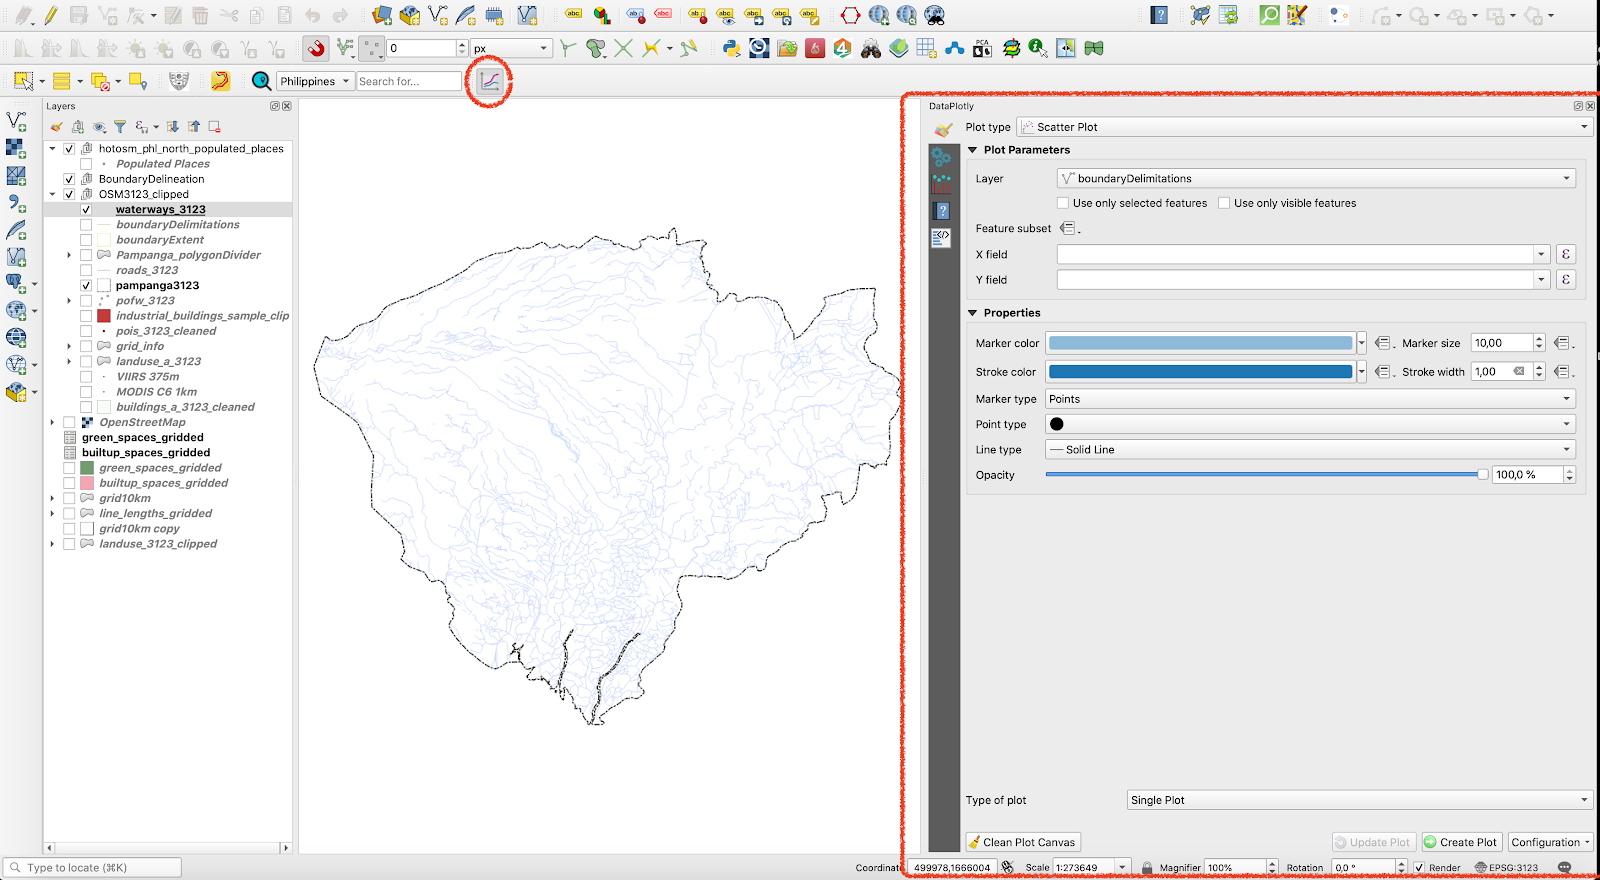Screen dimensions: 1600x880
Task: Toggle visibility of waterways_3123 layer
Action: [86, 210]
